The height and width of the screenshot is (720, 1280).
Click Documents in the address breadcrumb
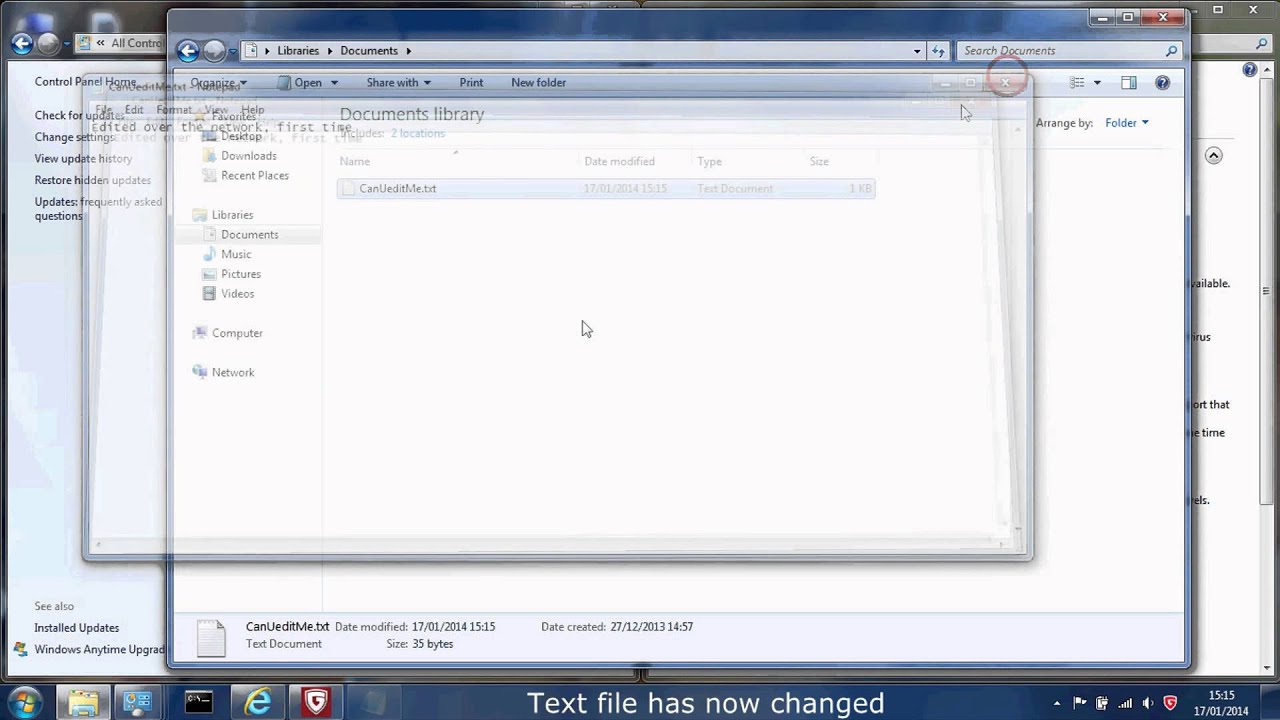pyautogui.click(x=368, y=51)
